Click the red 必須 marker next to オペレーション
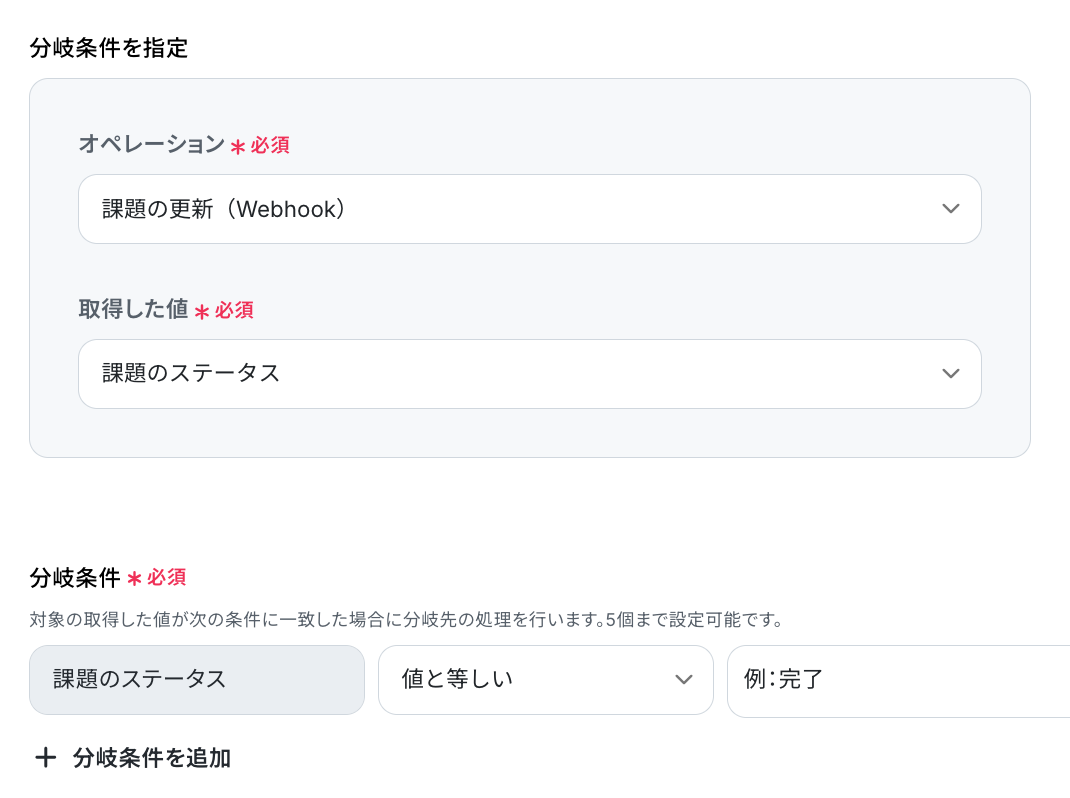 point(270,145)
